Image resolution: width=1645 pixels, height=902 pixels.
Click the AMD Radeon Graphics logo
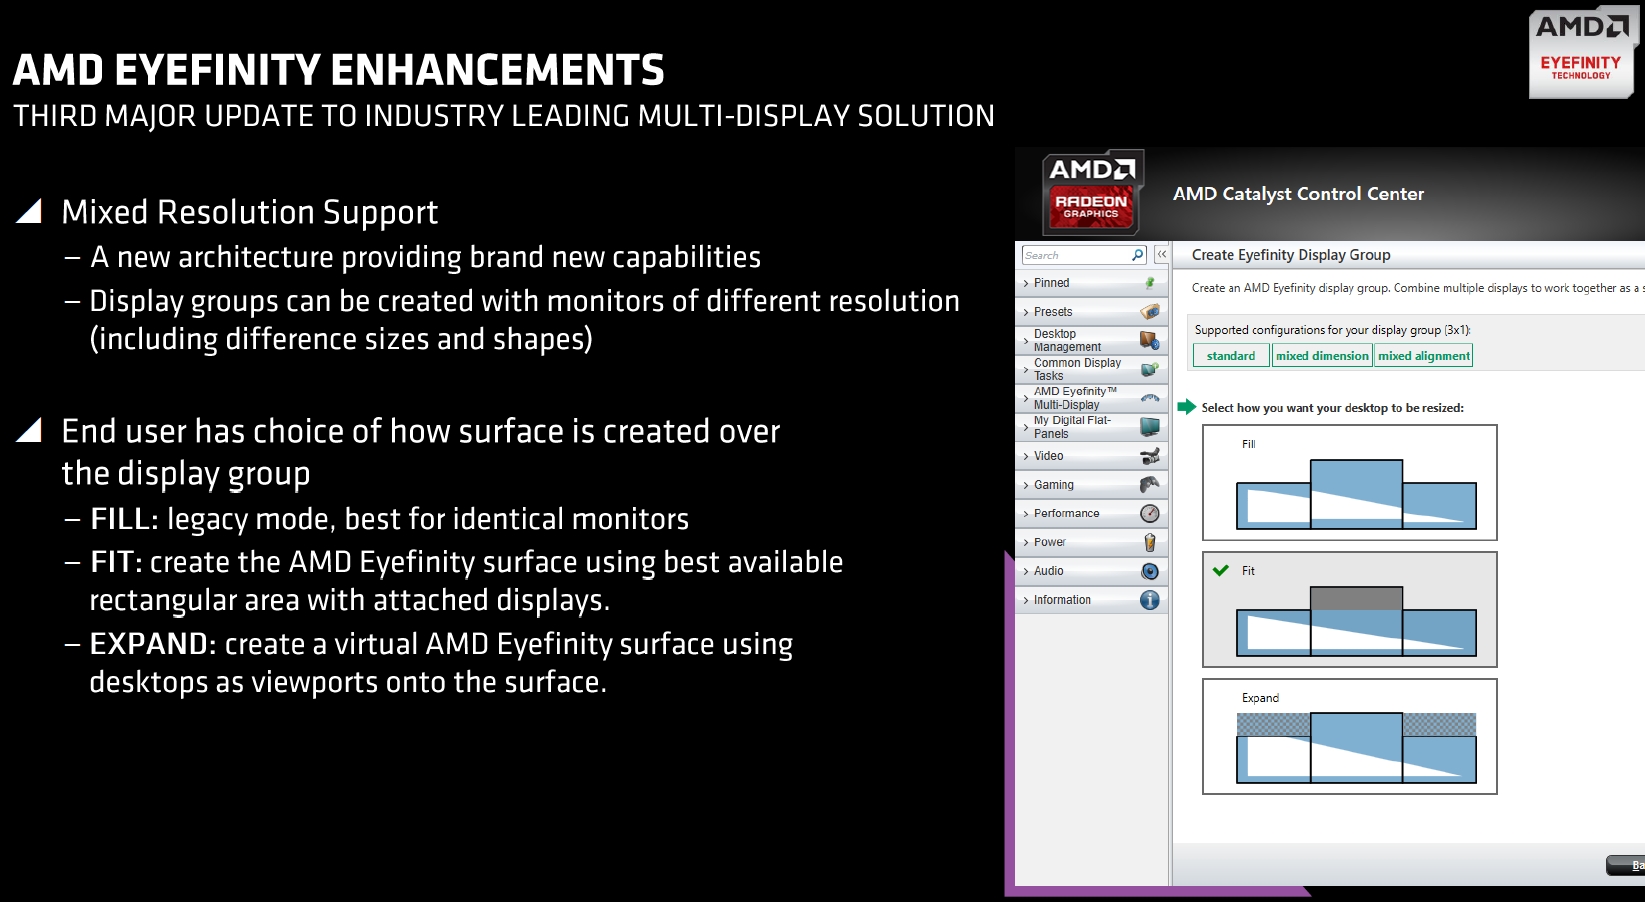pos(1091,193)
